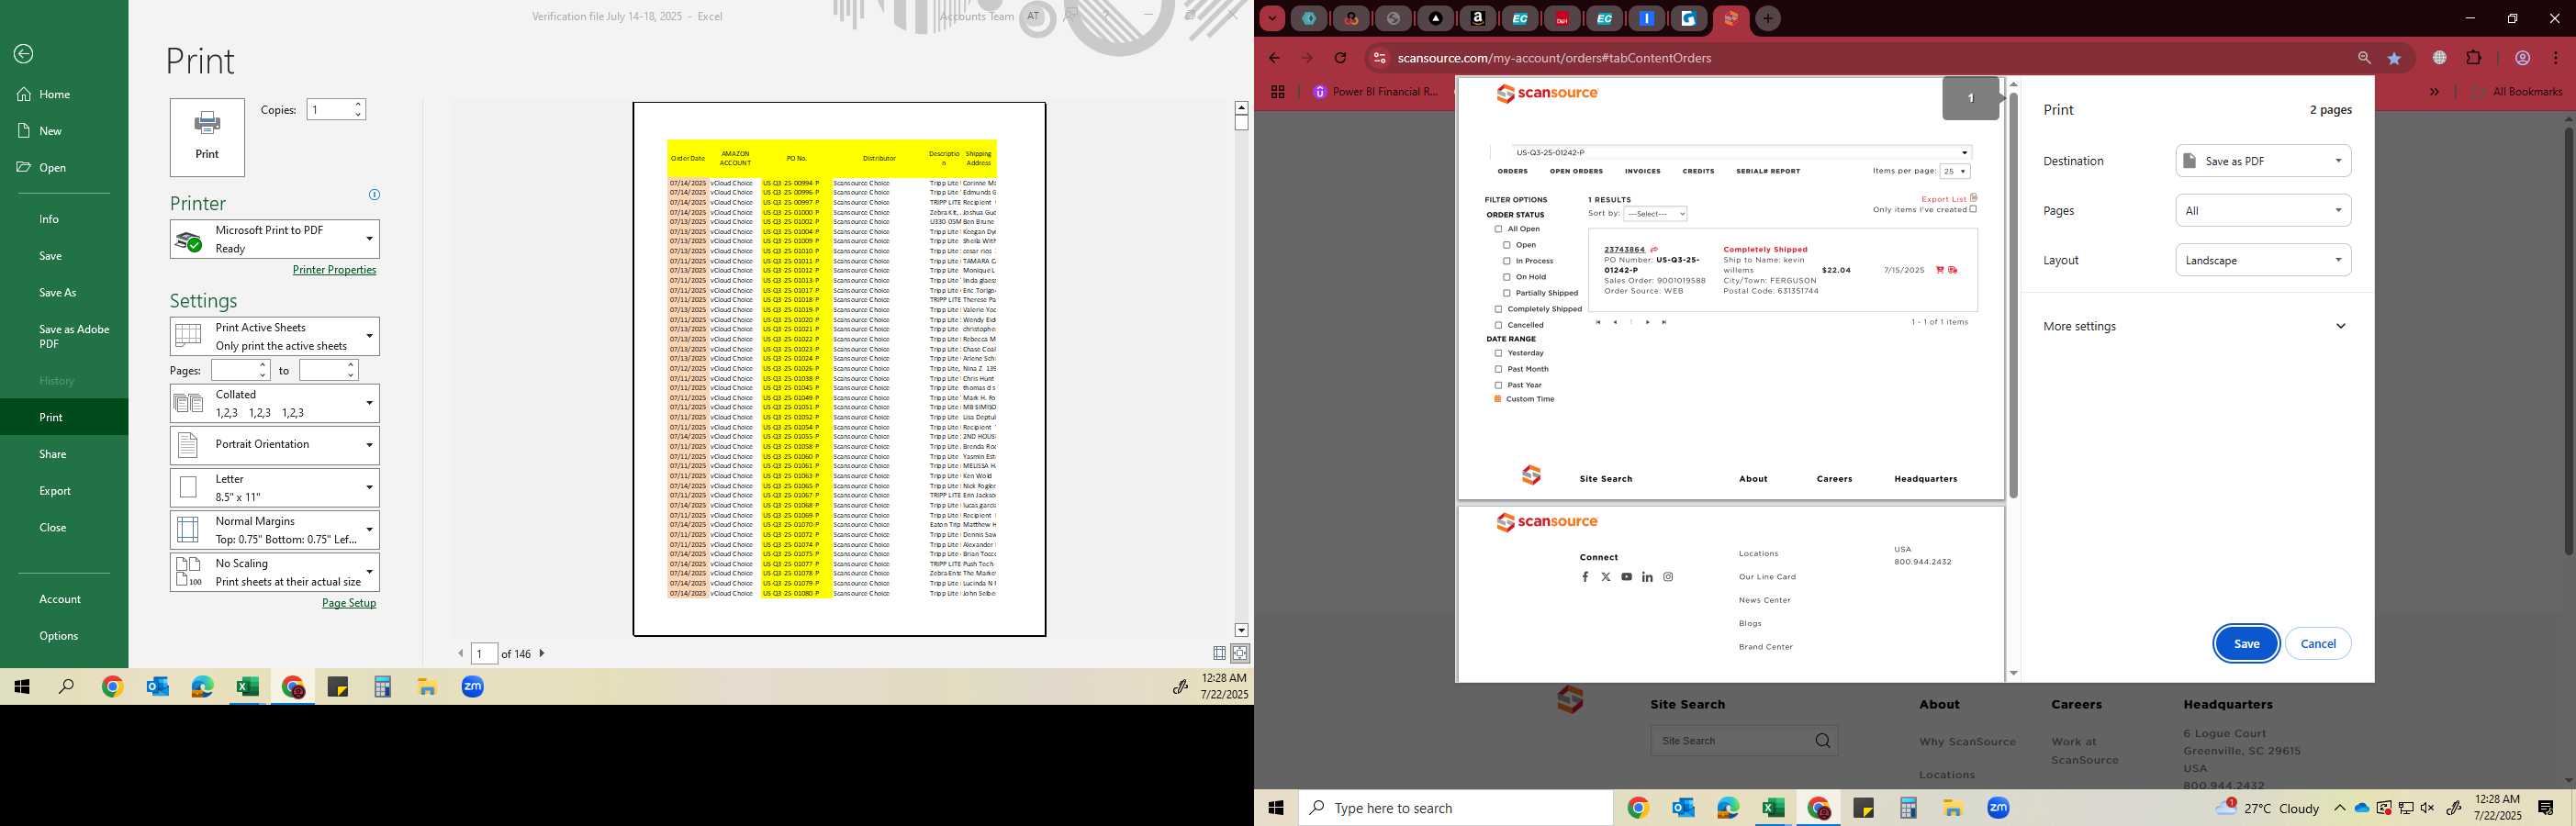Switch to the Amazon browser tab
The image size is (2576, 826).
click(x=1477, y=18)
